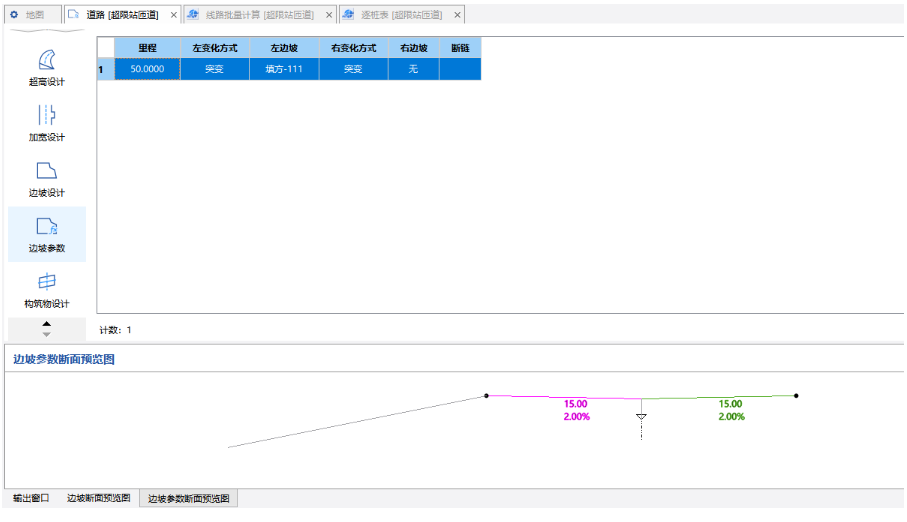Viewport: 907px width, 522px height.
Task: Select the 50.0000 mileage cell
Action: (148, 69)
